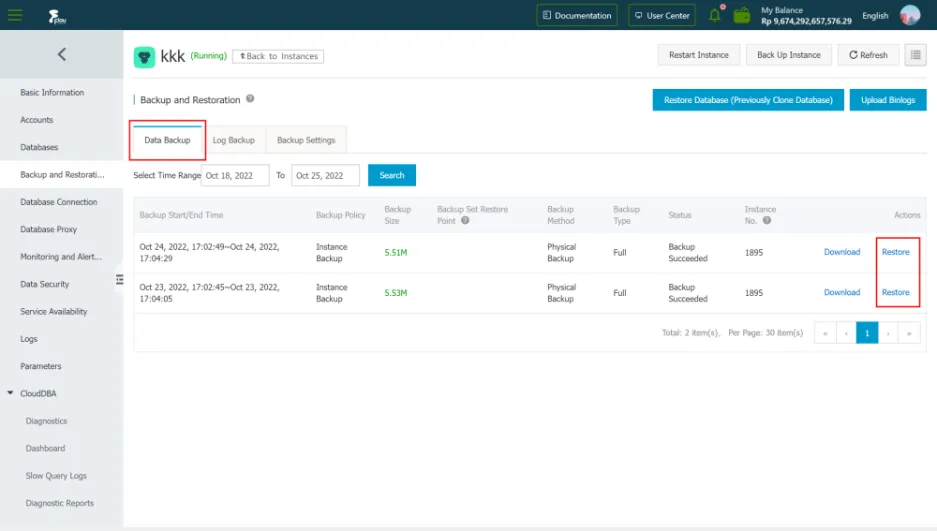
Task: Click help icon next to Instance No.
Action: [767, 220]
